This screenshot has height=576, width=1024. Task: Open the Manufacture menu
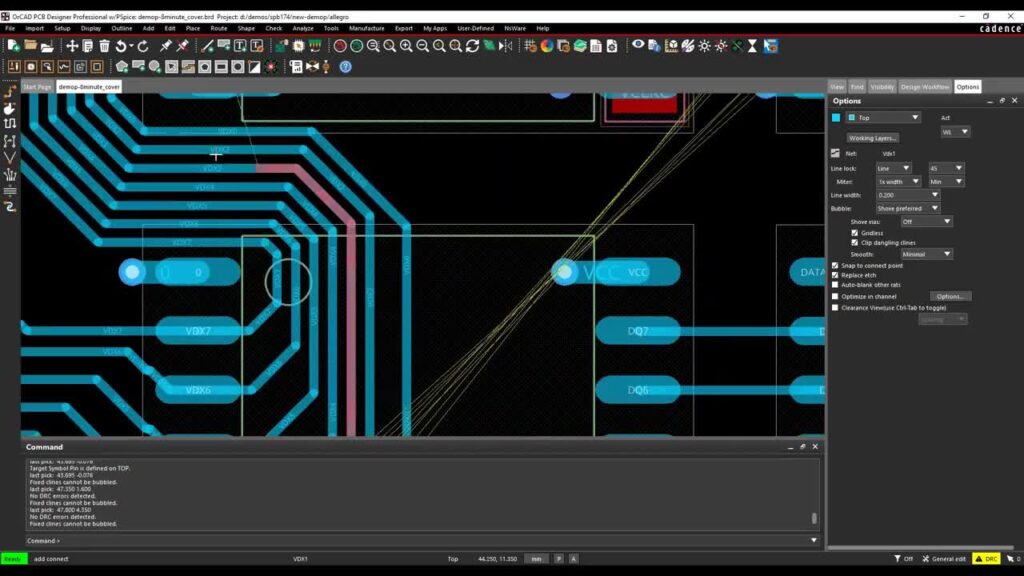366,28
